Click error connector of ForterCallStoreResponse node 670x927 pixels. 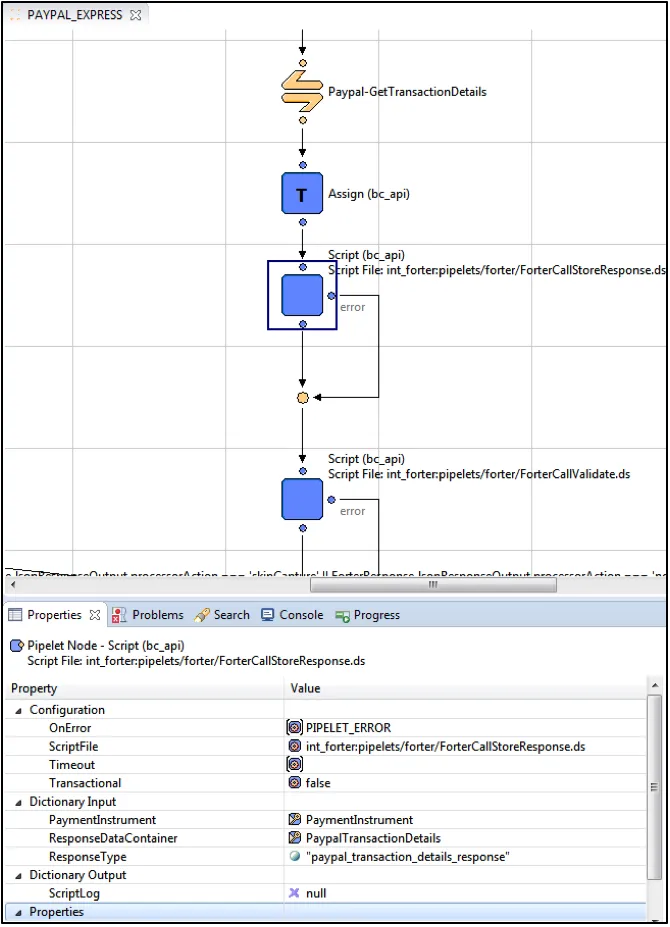(x=331, y=296)
